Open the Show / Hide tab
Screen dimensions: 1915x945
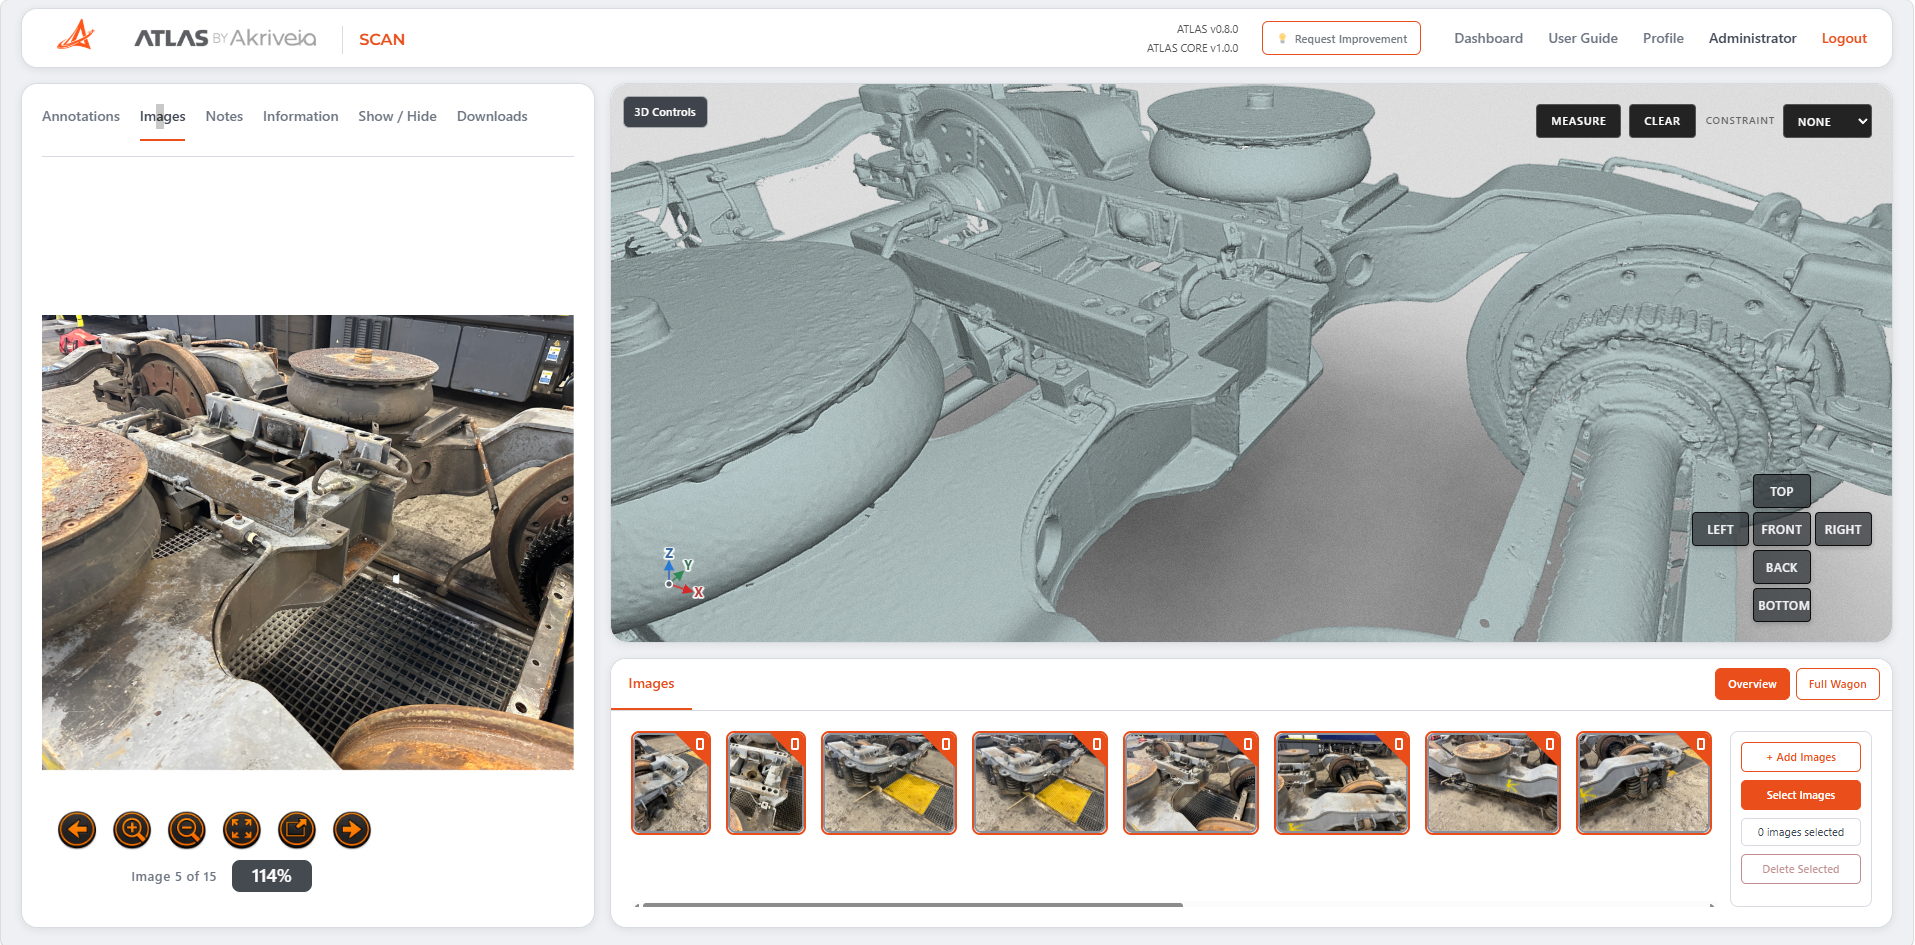click(x=398, y=116)
